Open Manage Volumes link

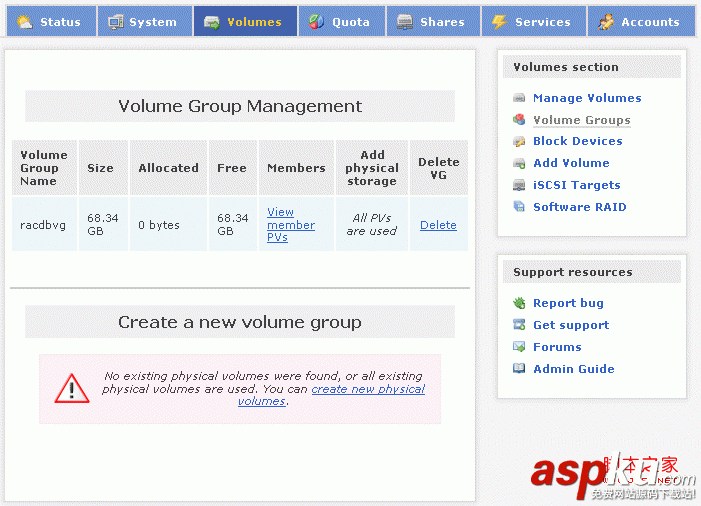coord(587,98)
